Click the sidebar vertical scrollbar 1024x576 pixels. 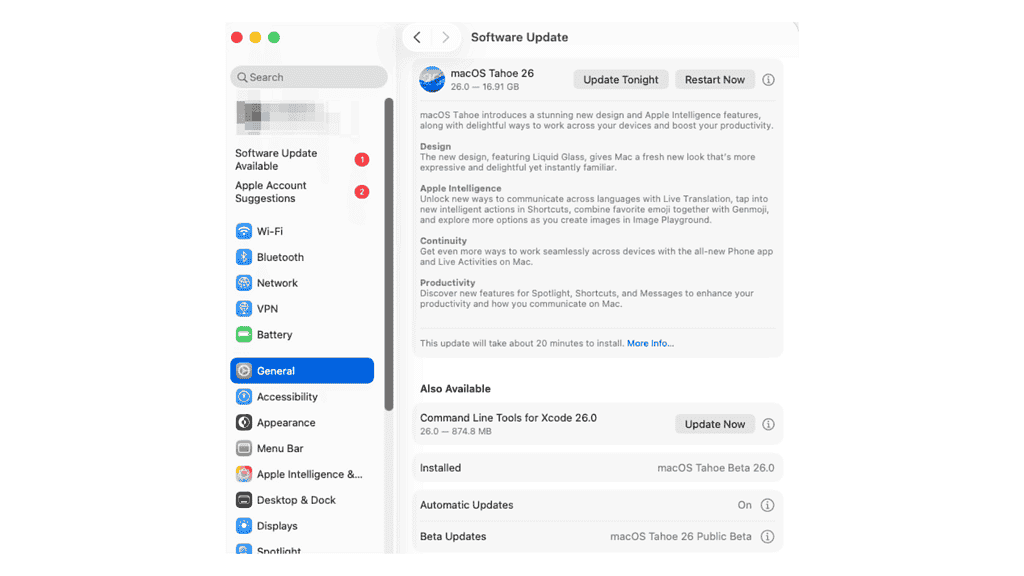click(389, 255)
